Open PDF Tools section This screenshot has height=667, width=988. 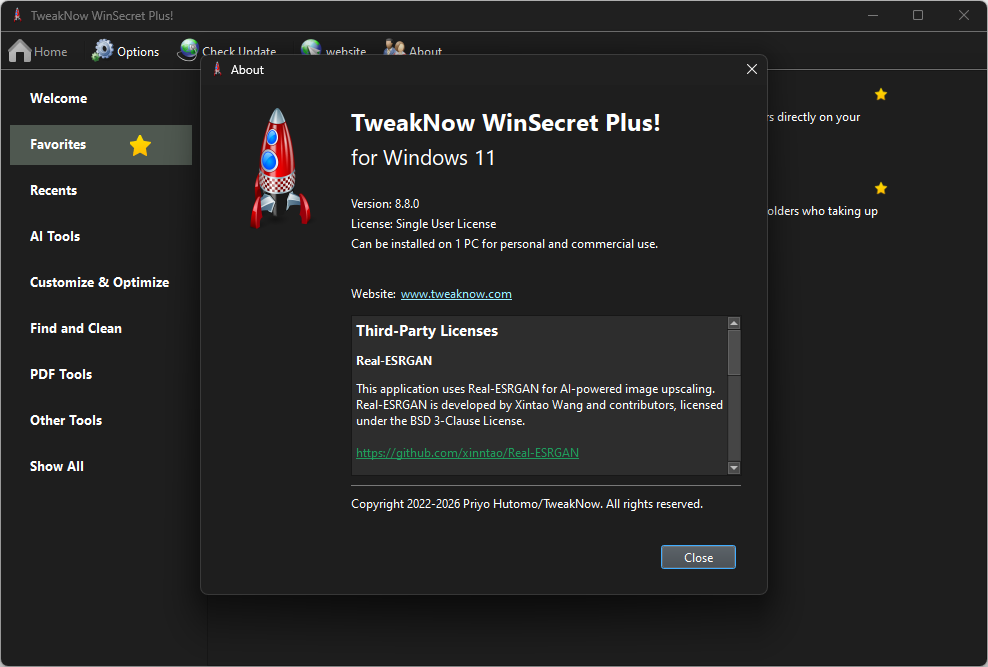(61, 374)
